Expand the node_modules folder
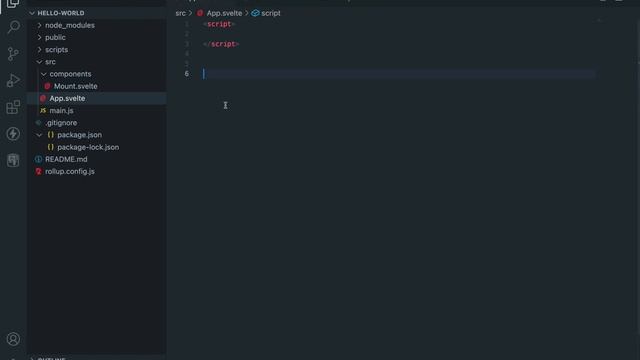 click(x=39, y=25)
